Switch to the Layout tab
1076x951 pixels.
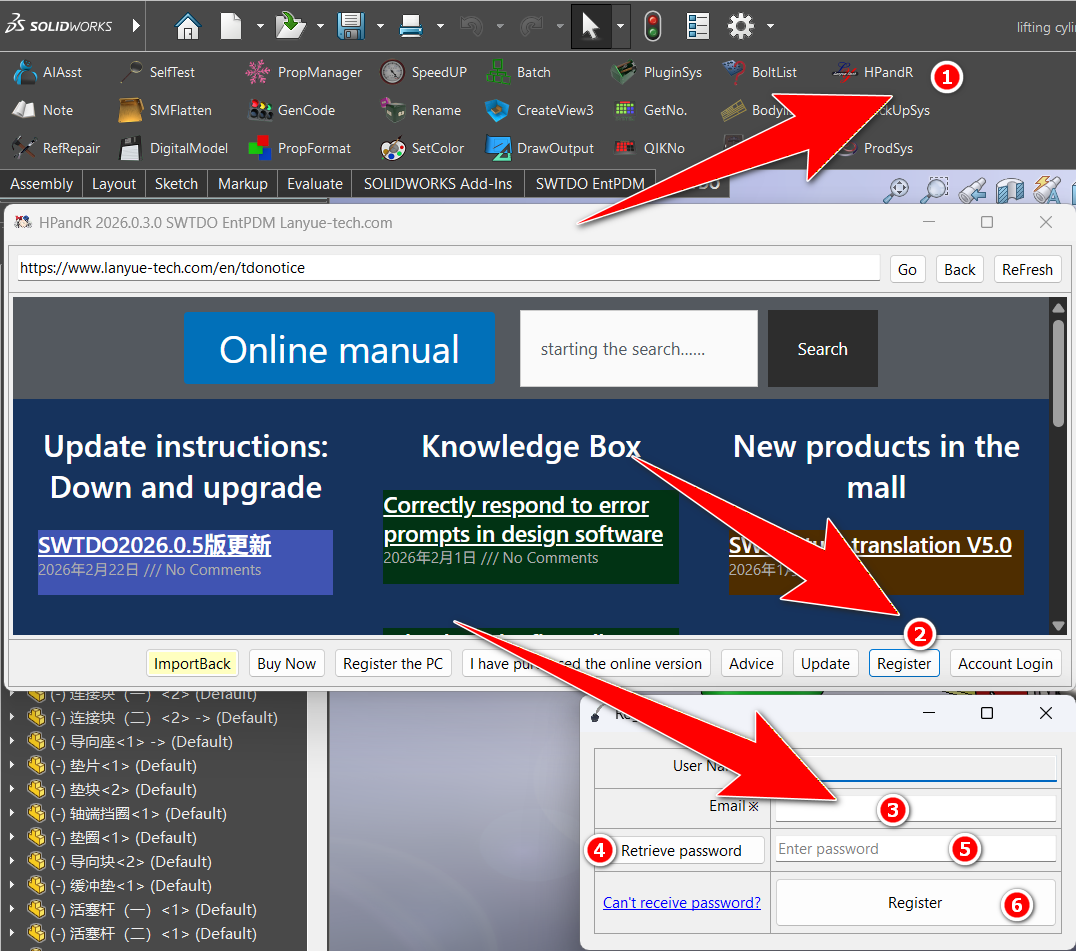click(114, 184)
